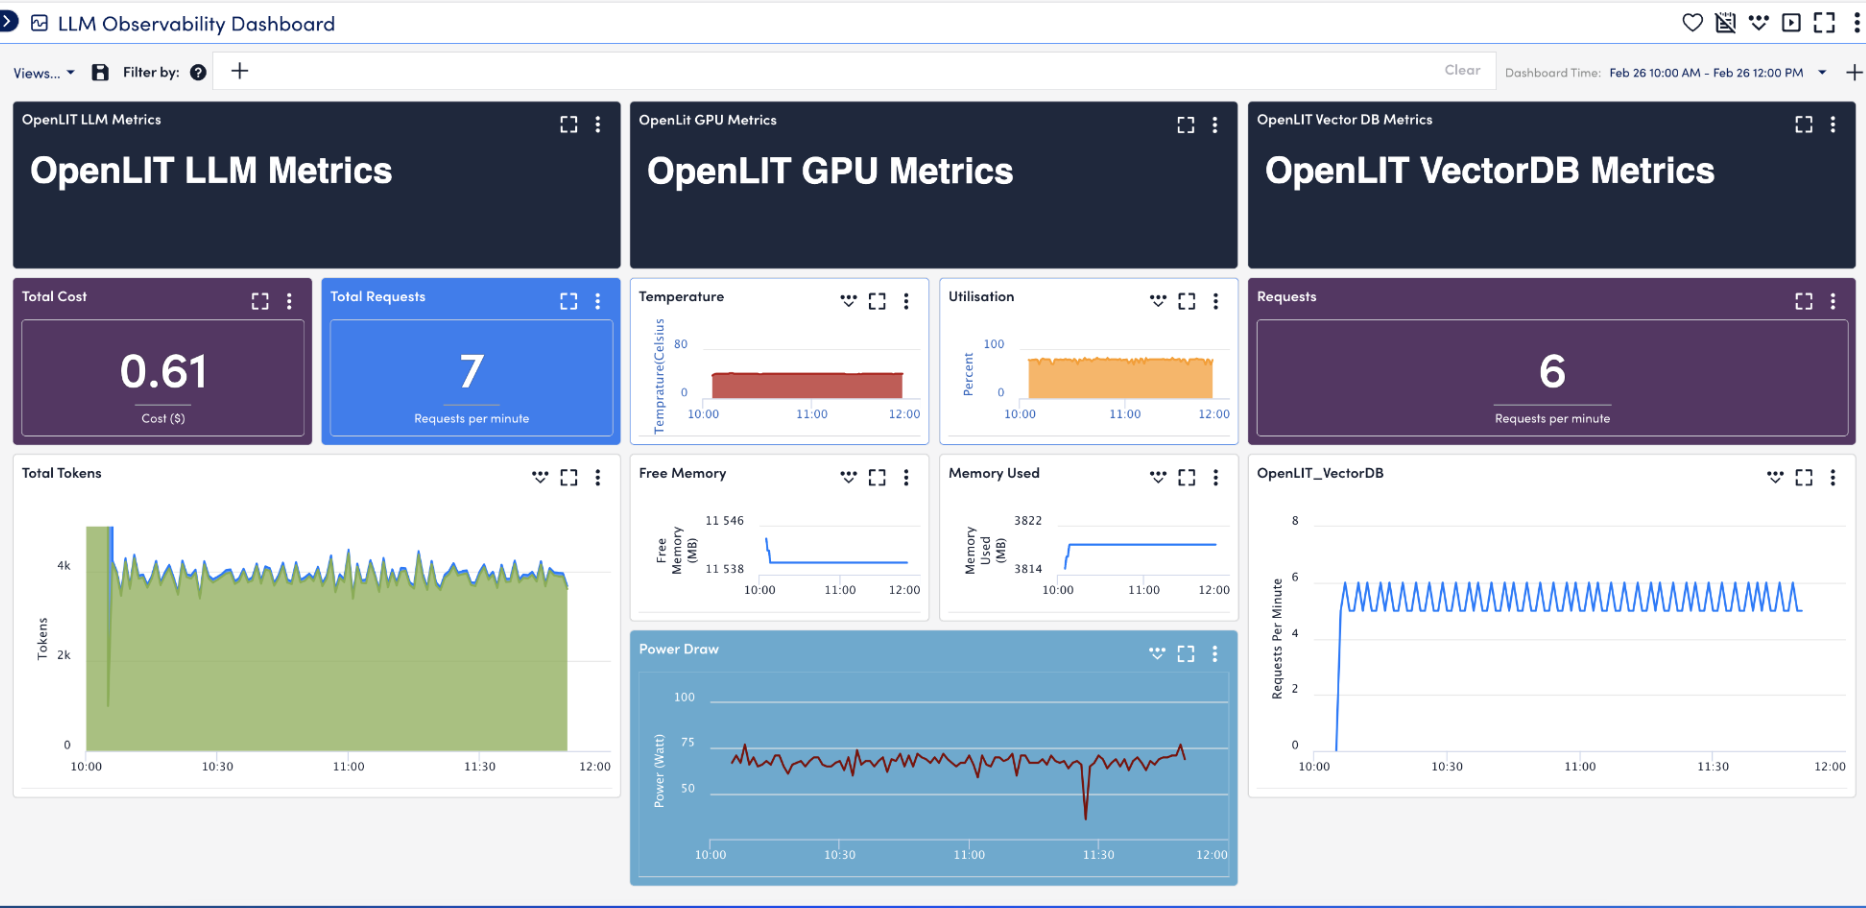Click Free Memory widget three-dot chevron icon
The height and width of the screenshot is (908, 1866).
[x=848, y=477]
